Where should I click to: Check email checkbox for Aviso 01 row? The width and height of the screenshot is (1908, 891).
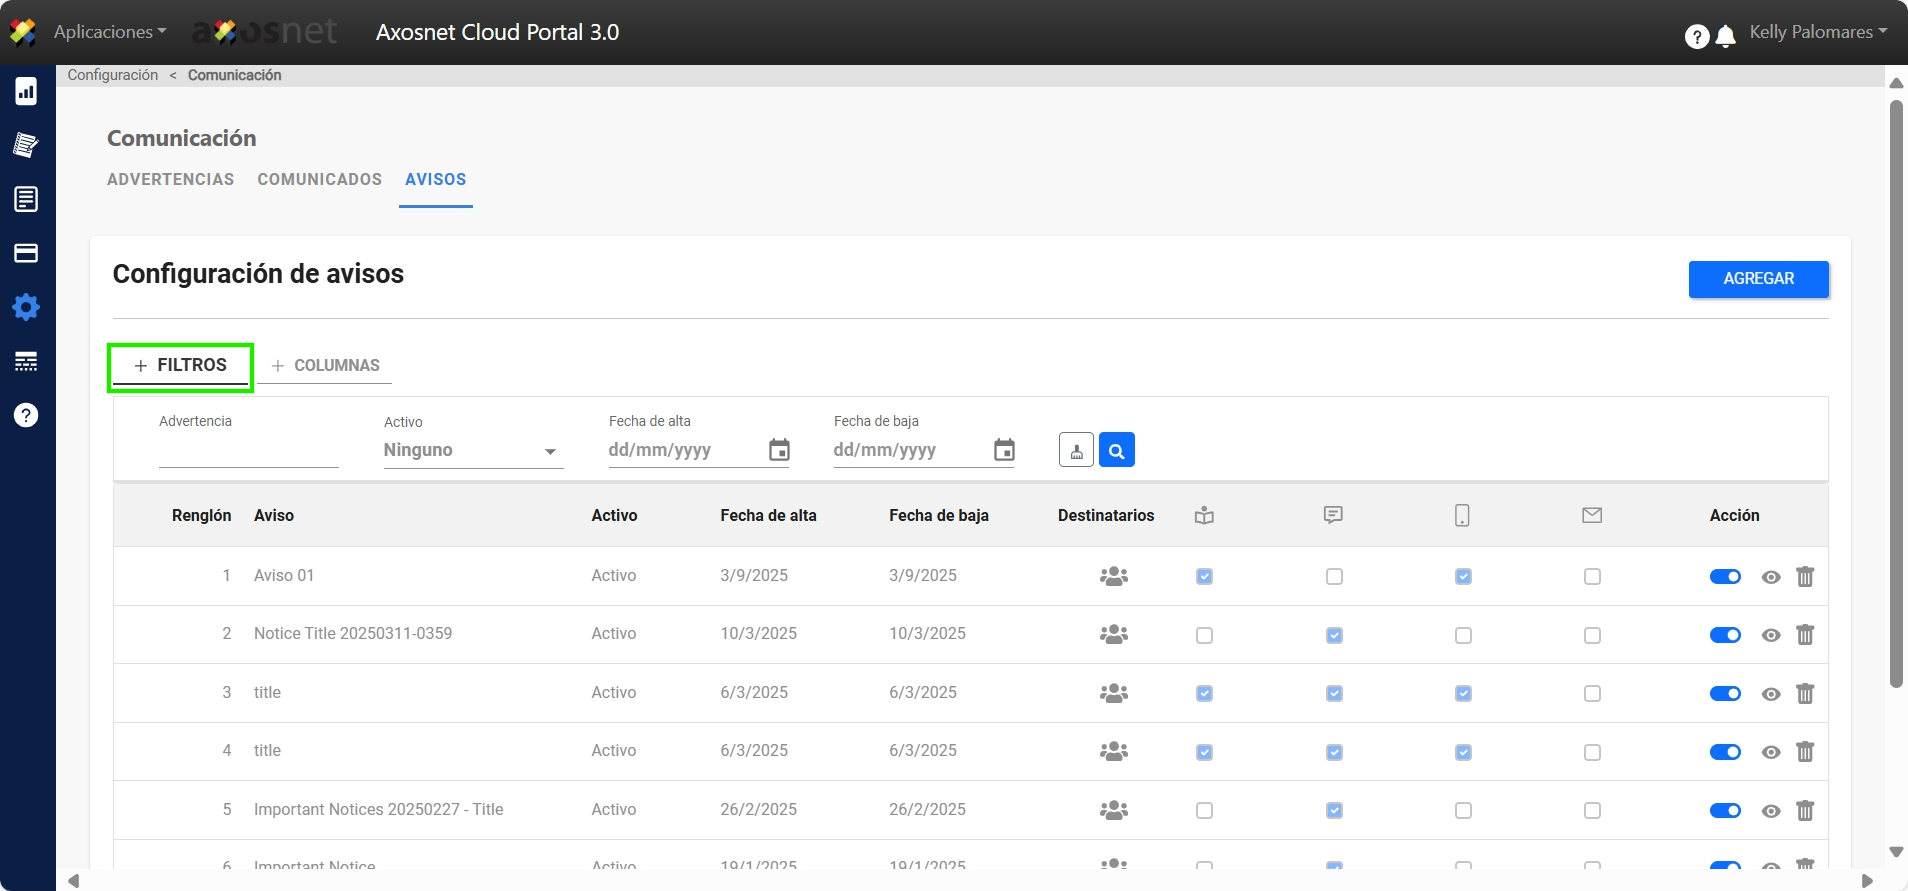[1592, 577]
